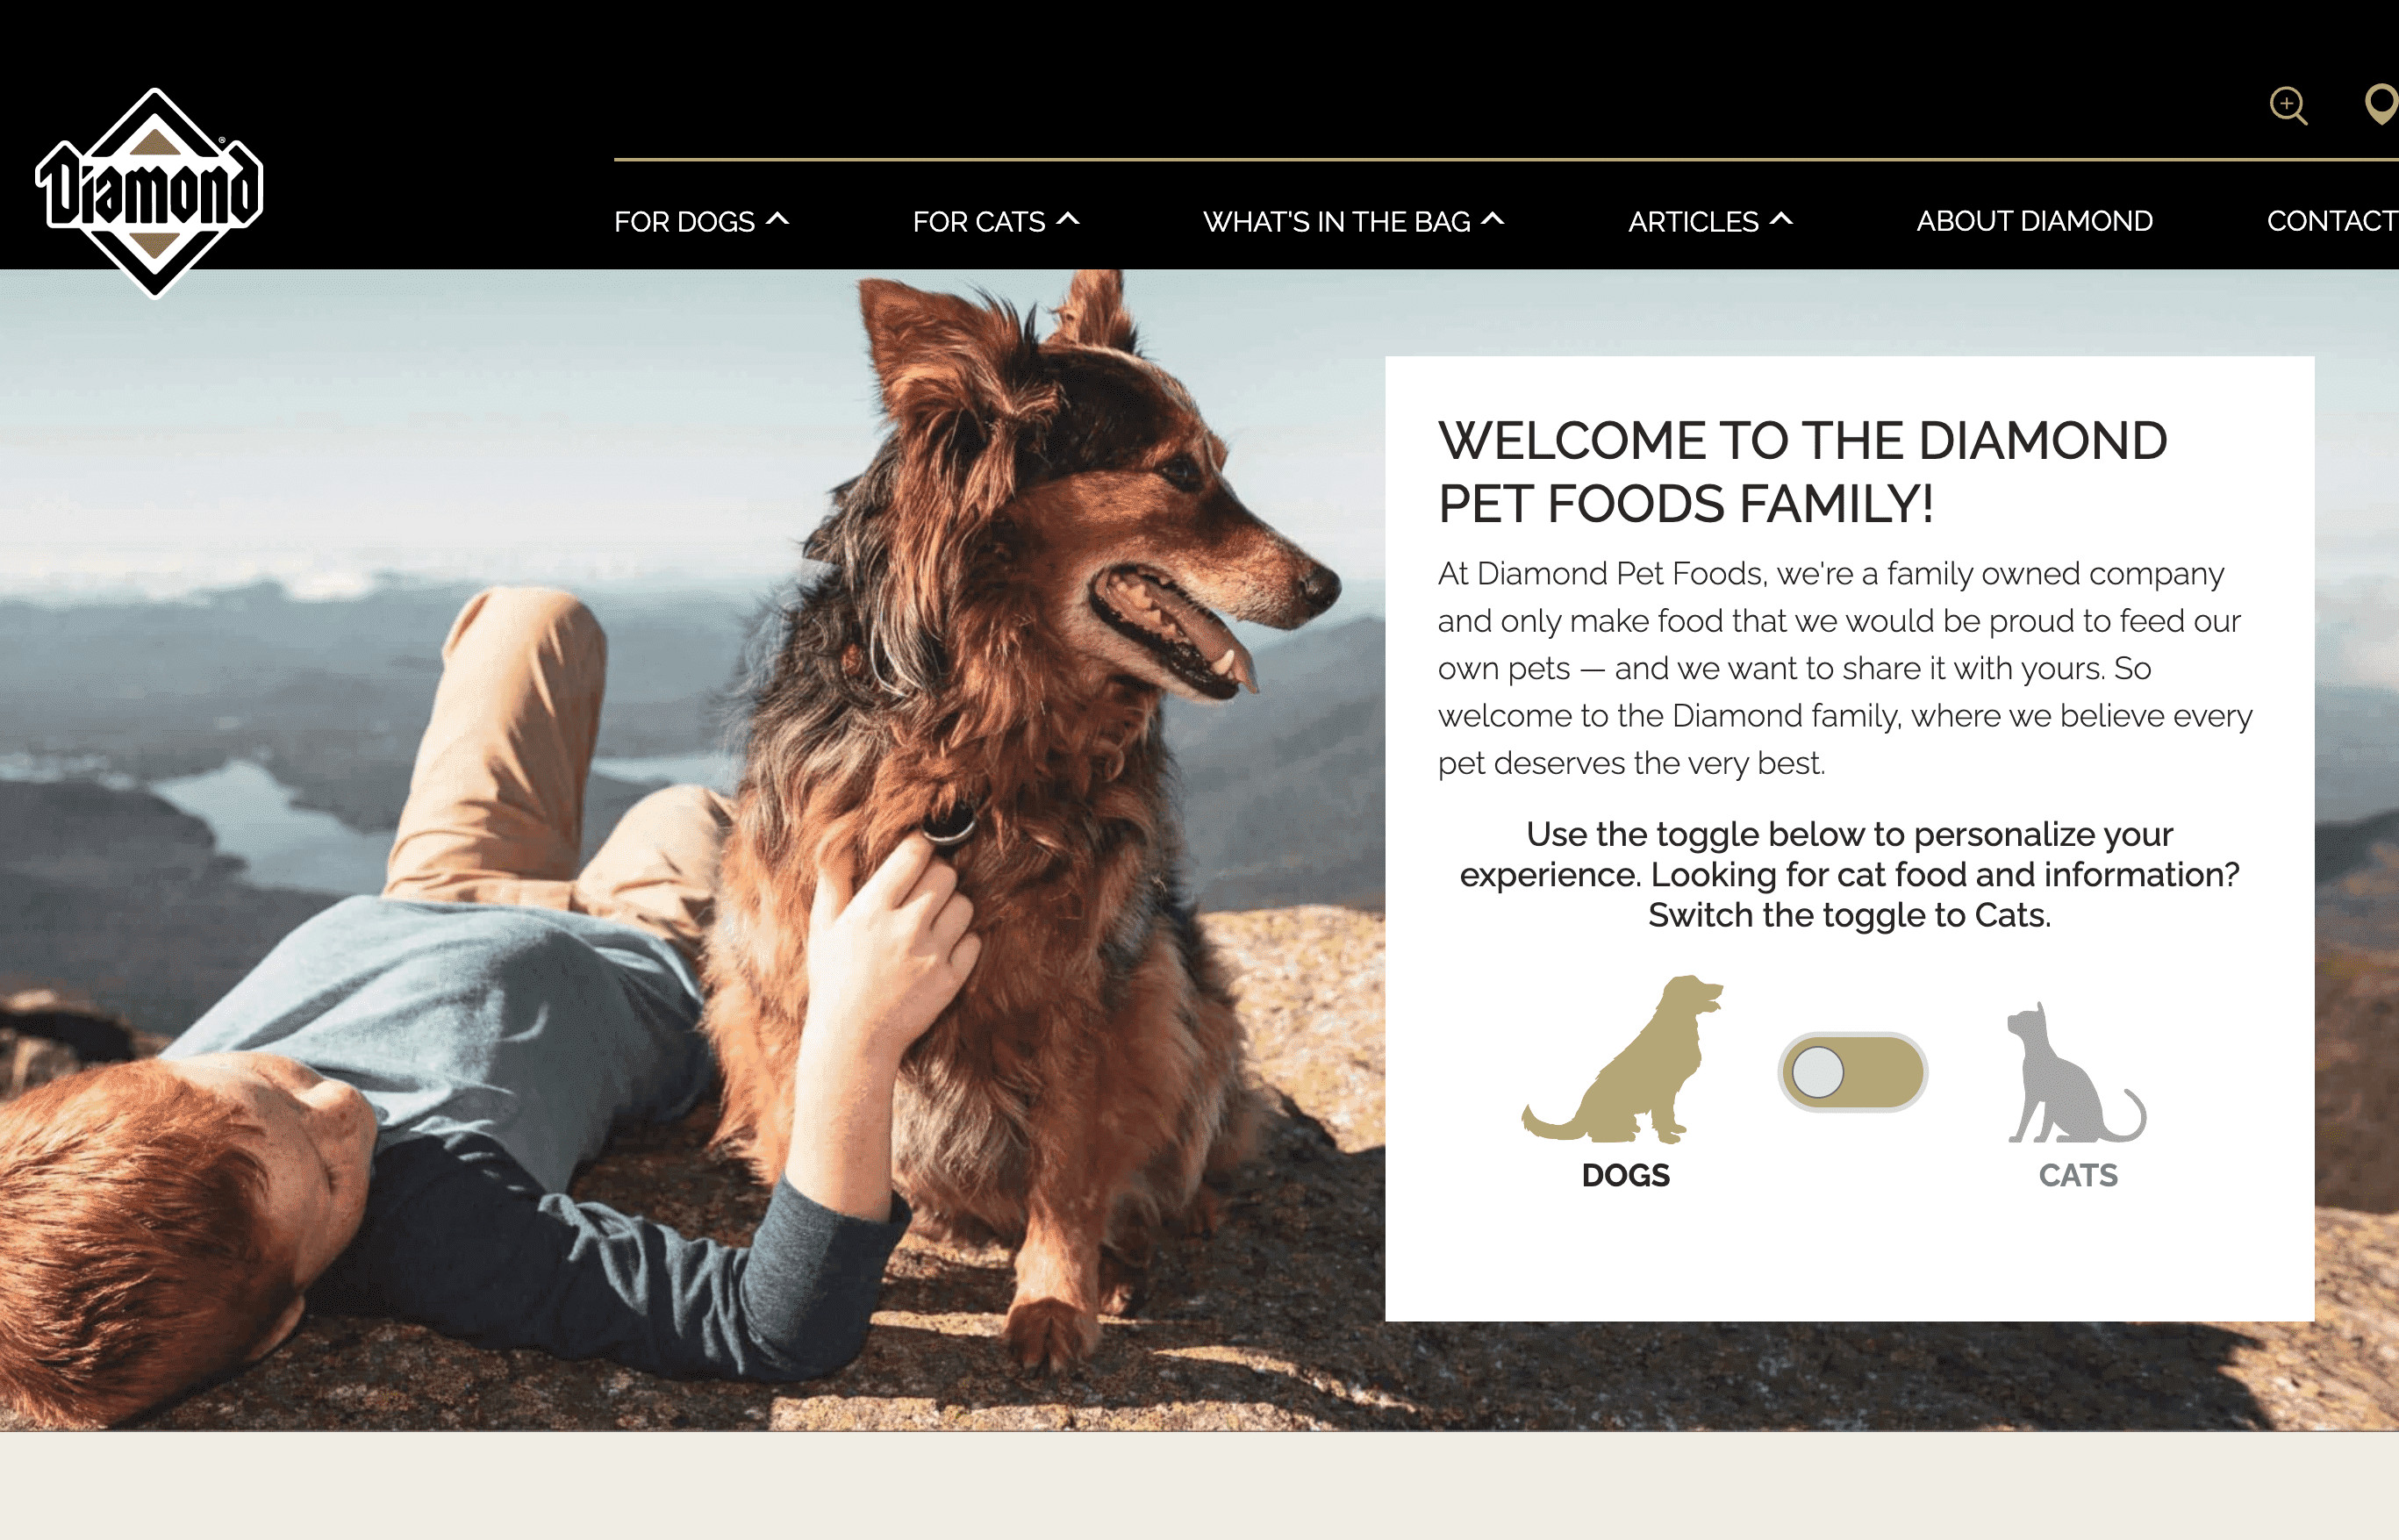Click the Welcome to the Diamond heading
The width and height of the screenshot is (2399, 1540).
[1802, 471]
